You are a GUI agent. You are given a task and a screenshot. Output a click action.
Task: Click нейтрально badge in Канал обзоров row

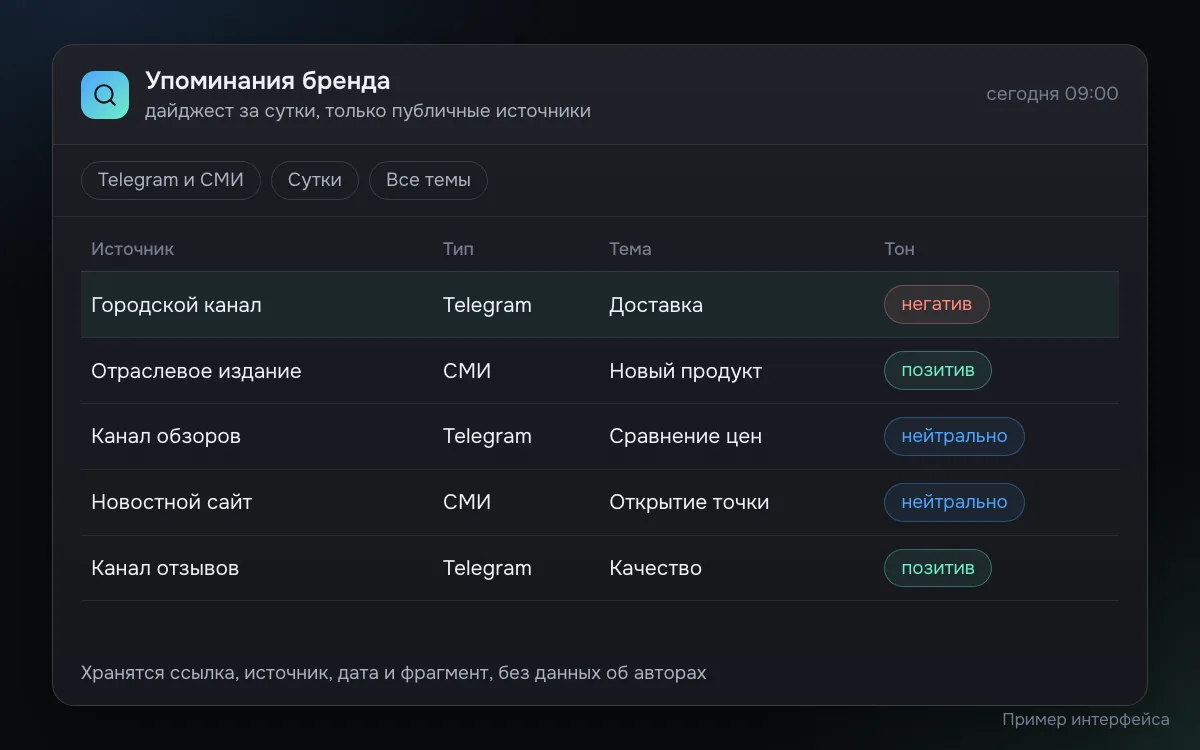954,436
